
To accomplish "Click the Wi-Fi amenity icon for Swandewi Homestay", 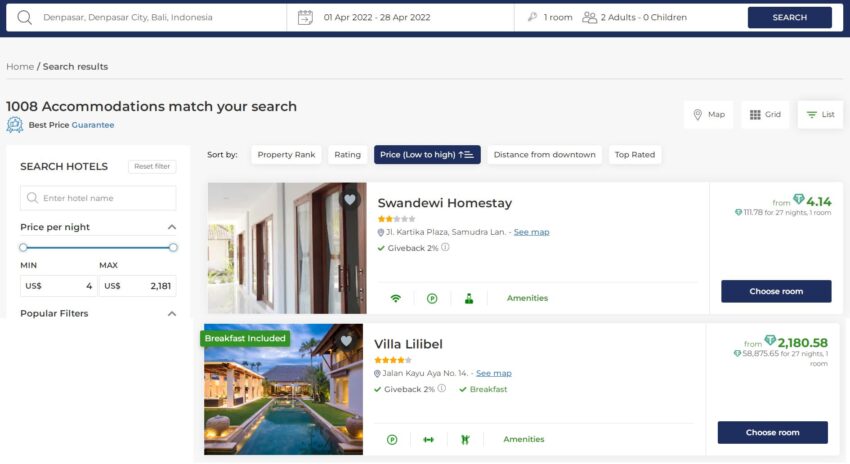I will (396, 298).
